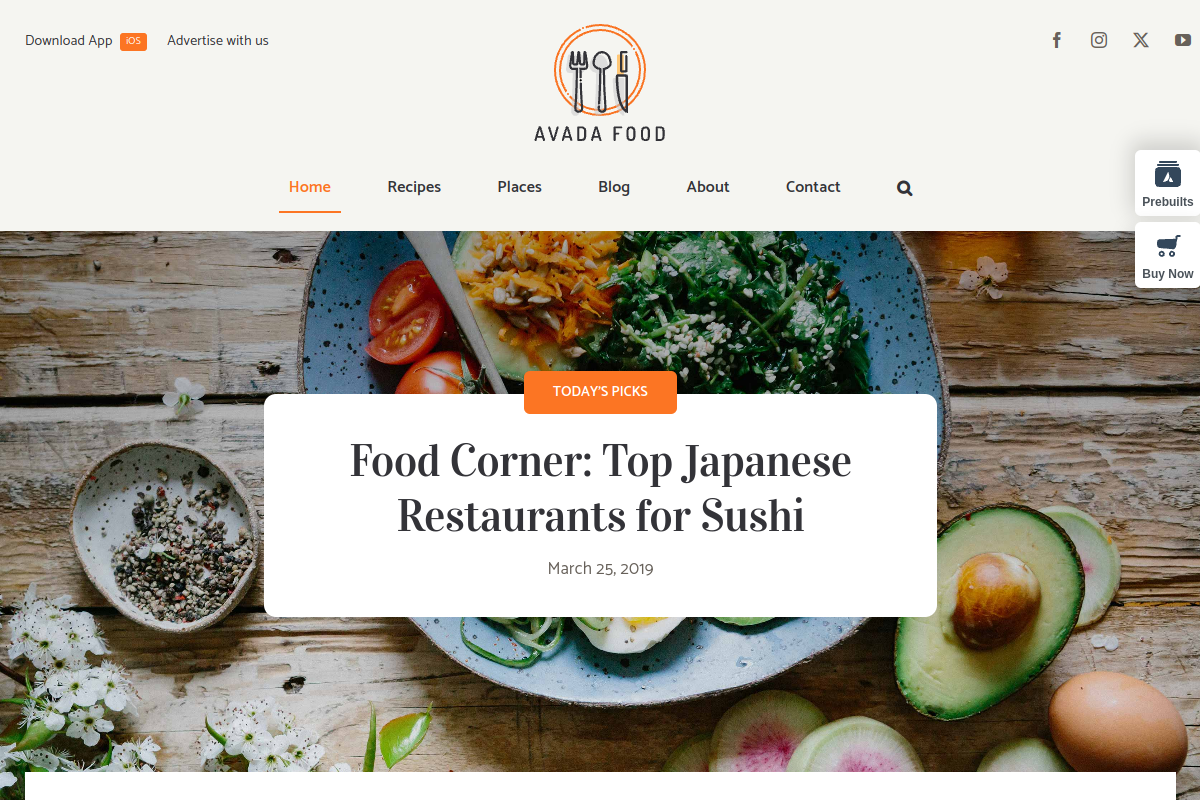Image resolution: width=1200 pixels, height=800 pixels.
Task: Visit the About menu item
Action: 708,187
